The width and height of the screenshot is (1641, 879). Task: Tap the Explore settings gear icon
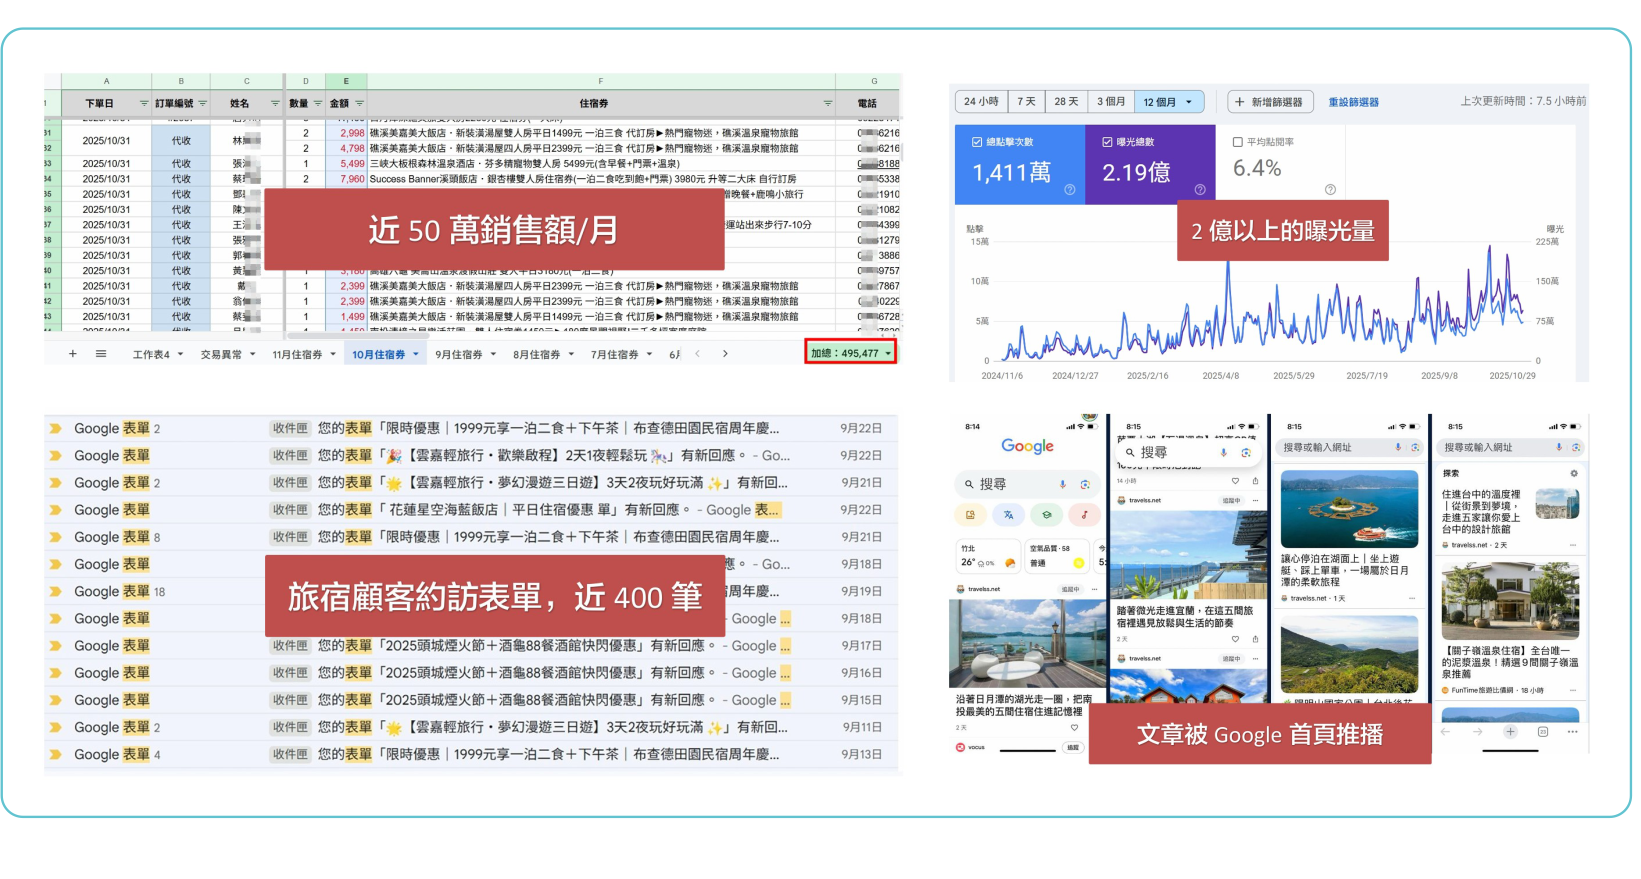1573,473
